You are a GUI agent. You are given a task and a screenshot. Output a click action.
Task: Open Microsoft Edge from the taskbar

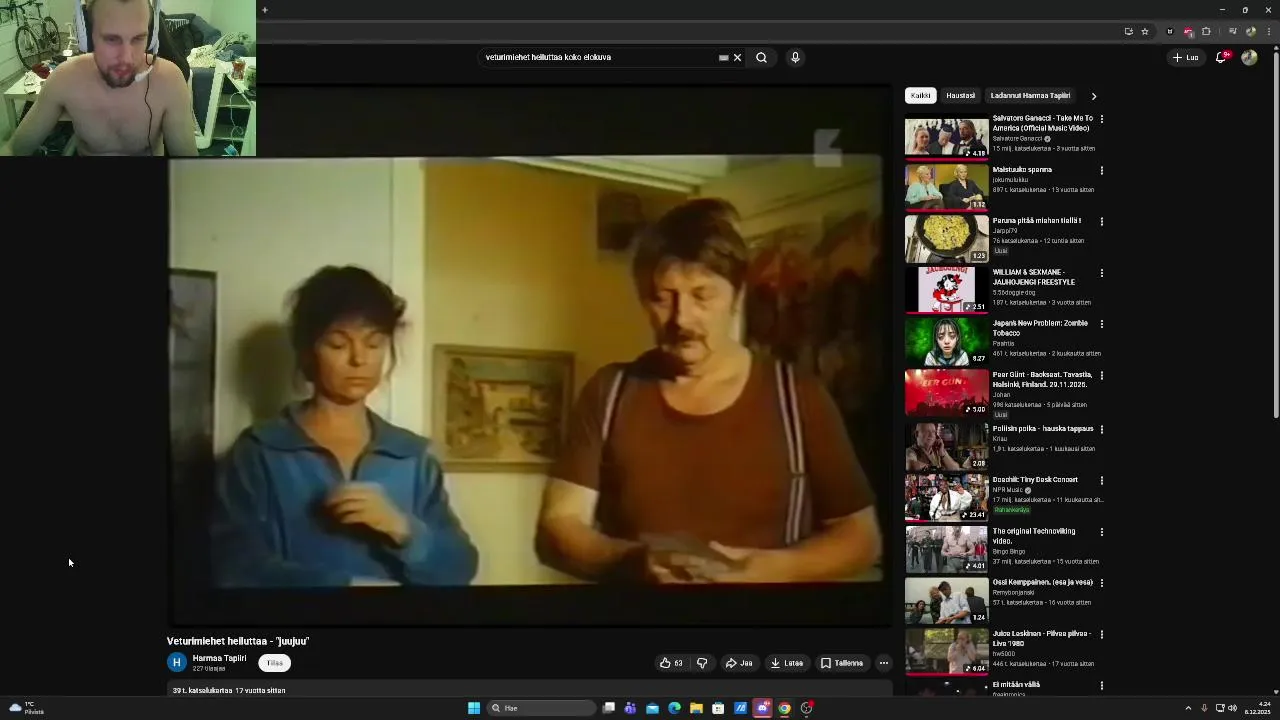(674, 708)
